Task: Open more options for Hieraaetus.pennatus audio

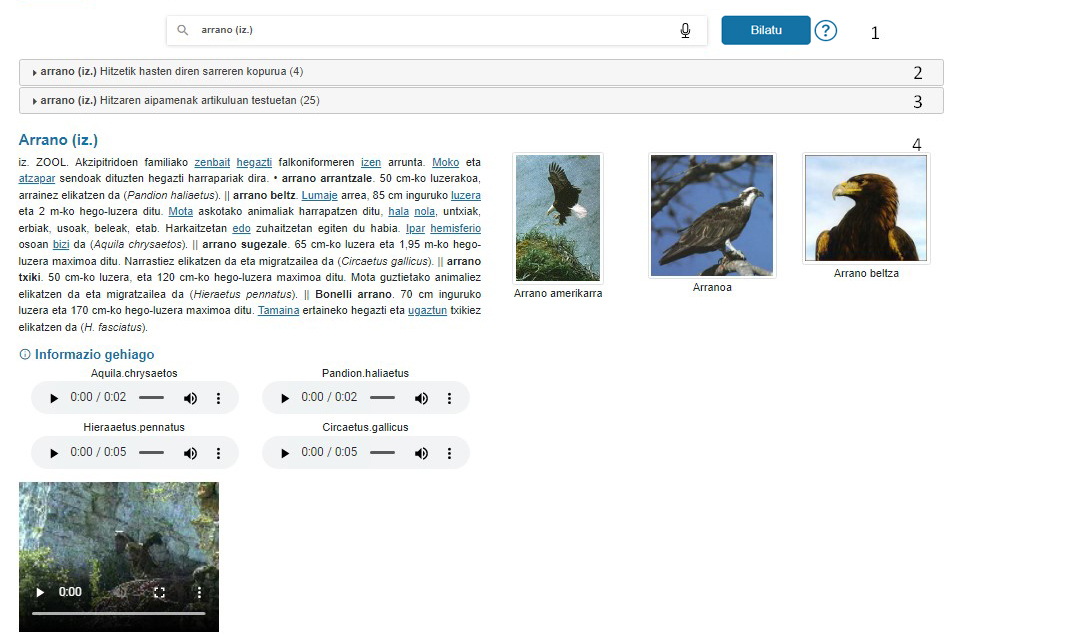Action: [218, 453]
